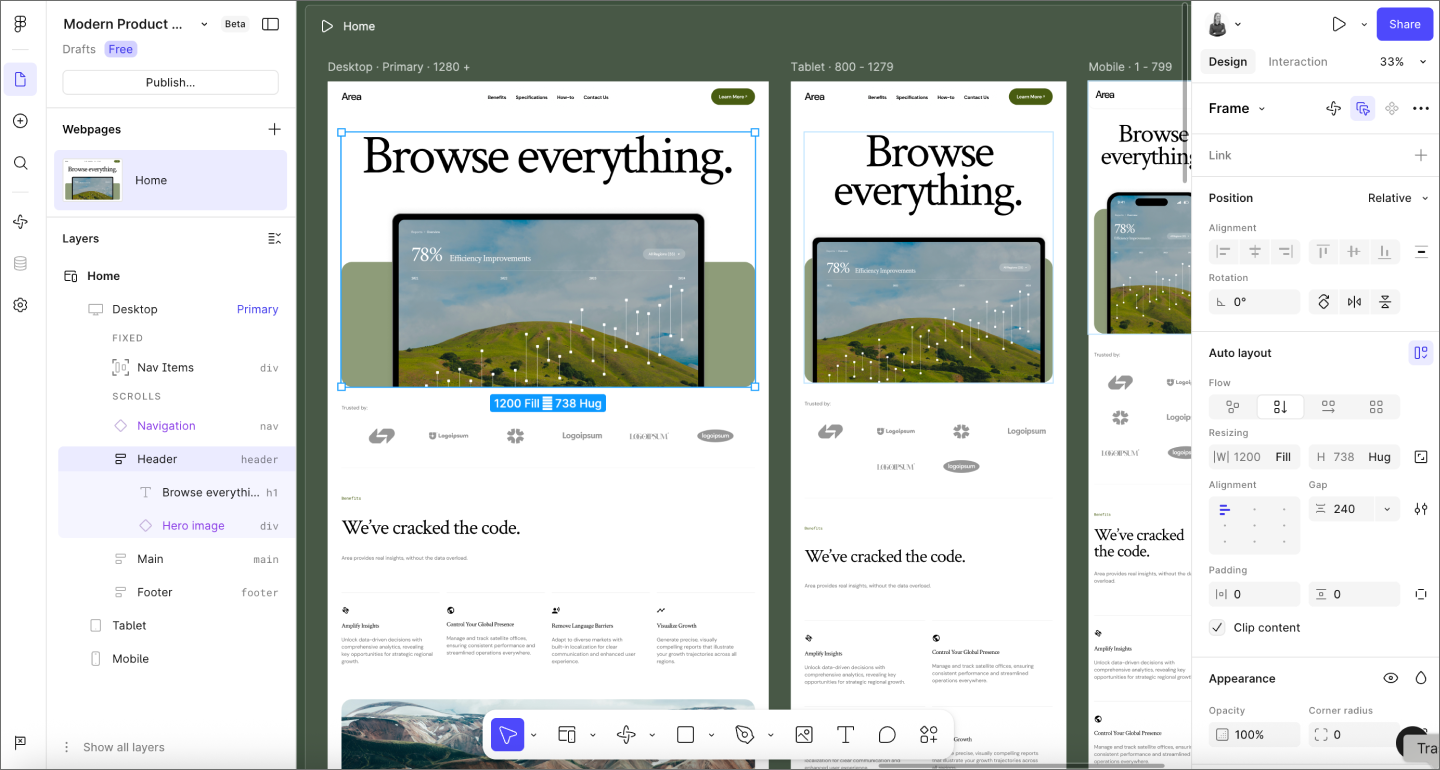Click the Share button
The image size is (1440, 770).
click(x=1404, y=24)
